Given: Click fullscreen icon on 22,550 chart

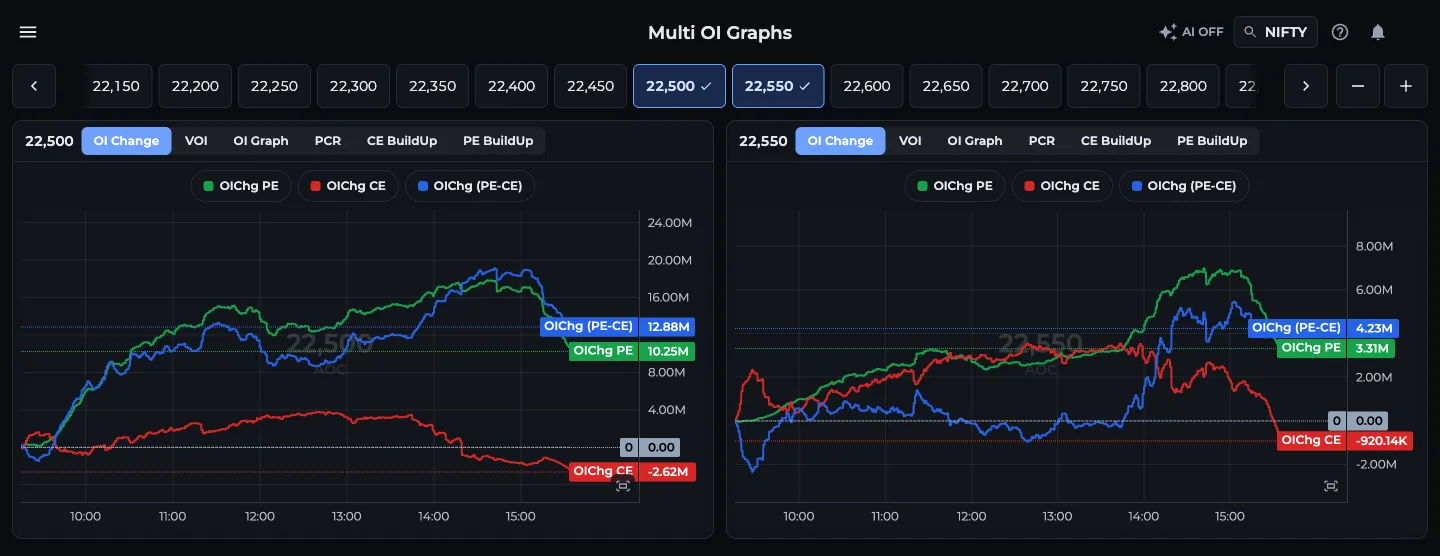Looking at the screenshot, I should point(1330,486).
